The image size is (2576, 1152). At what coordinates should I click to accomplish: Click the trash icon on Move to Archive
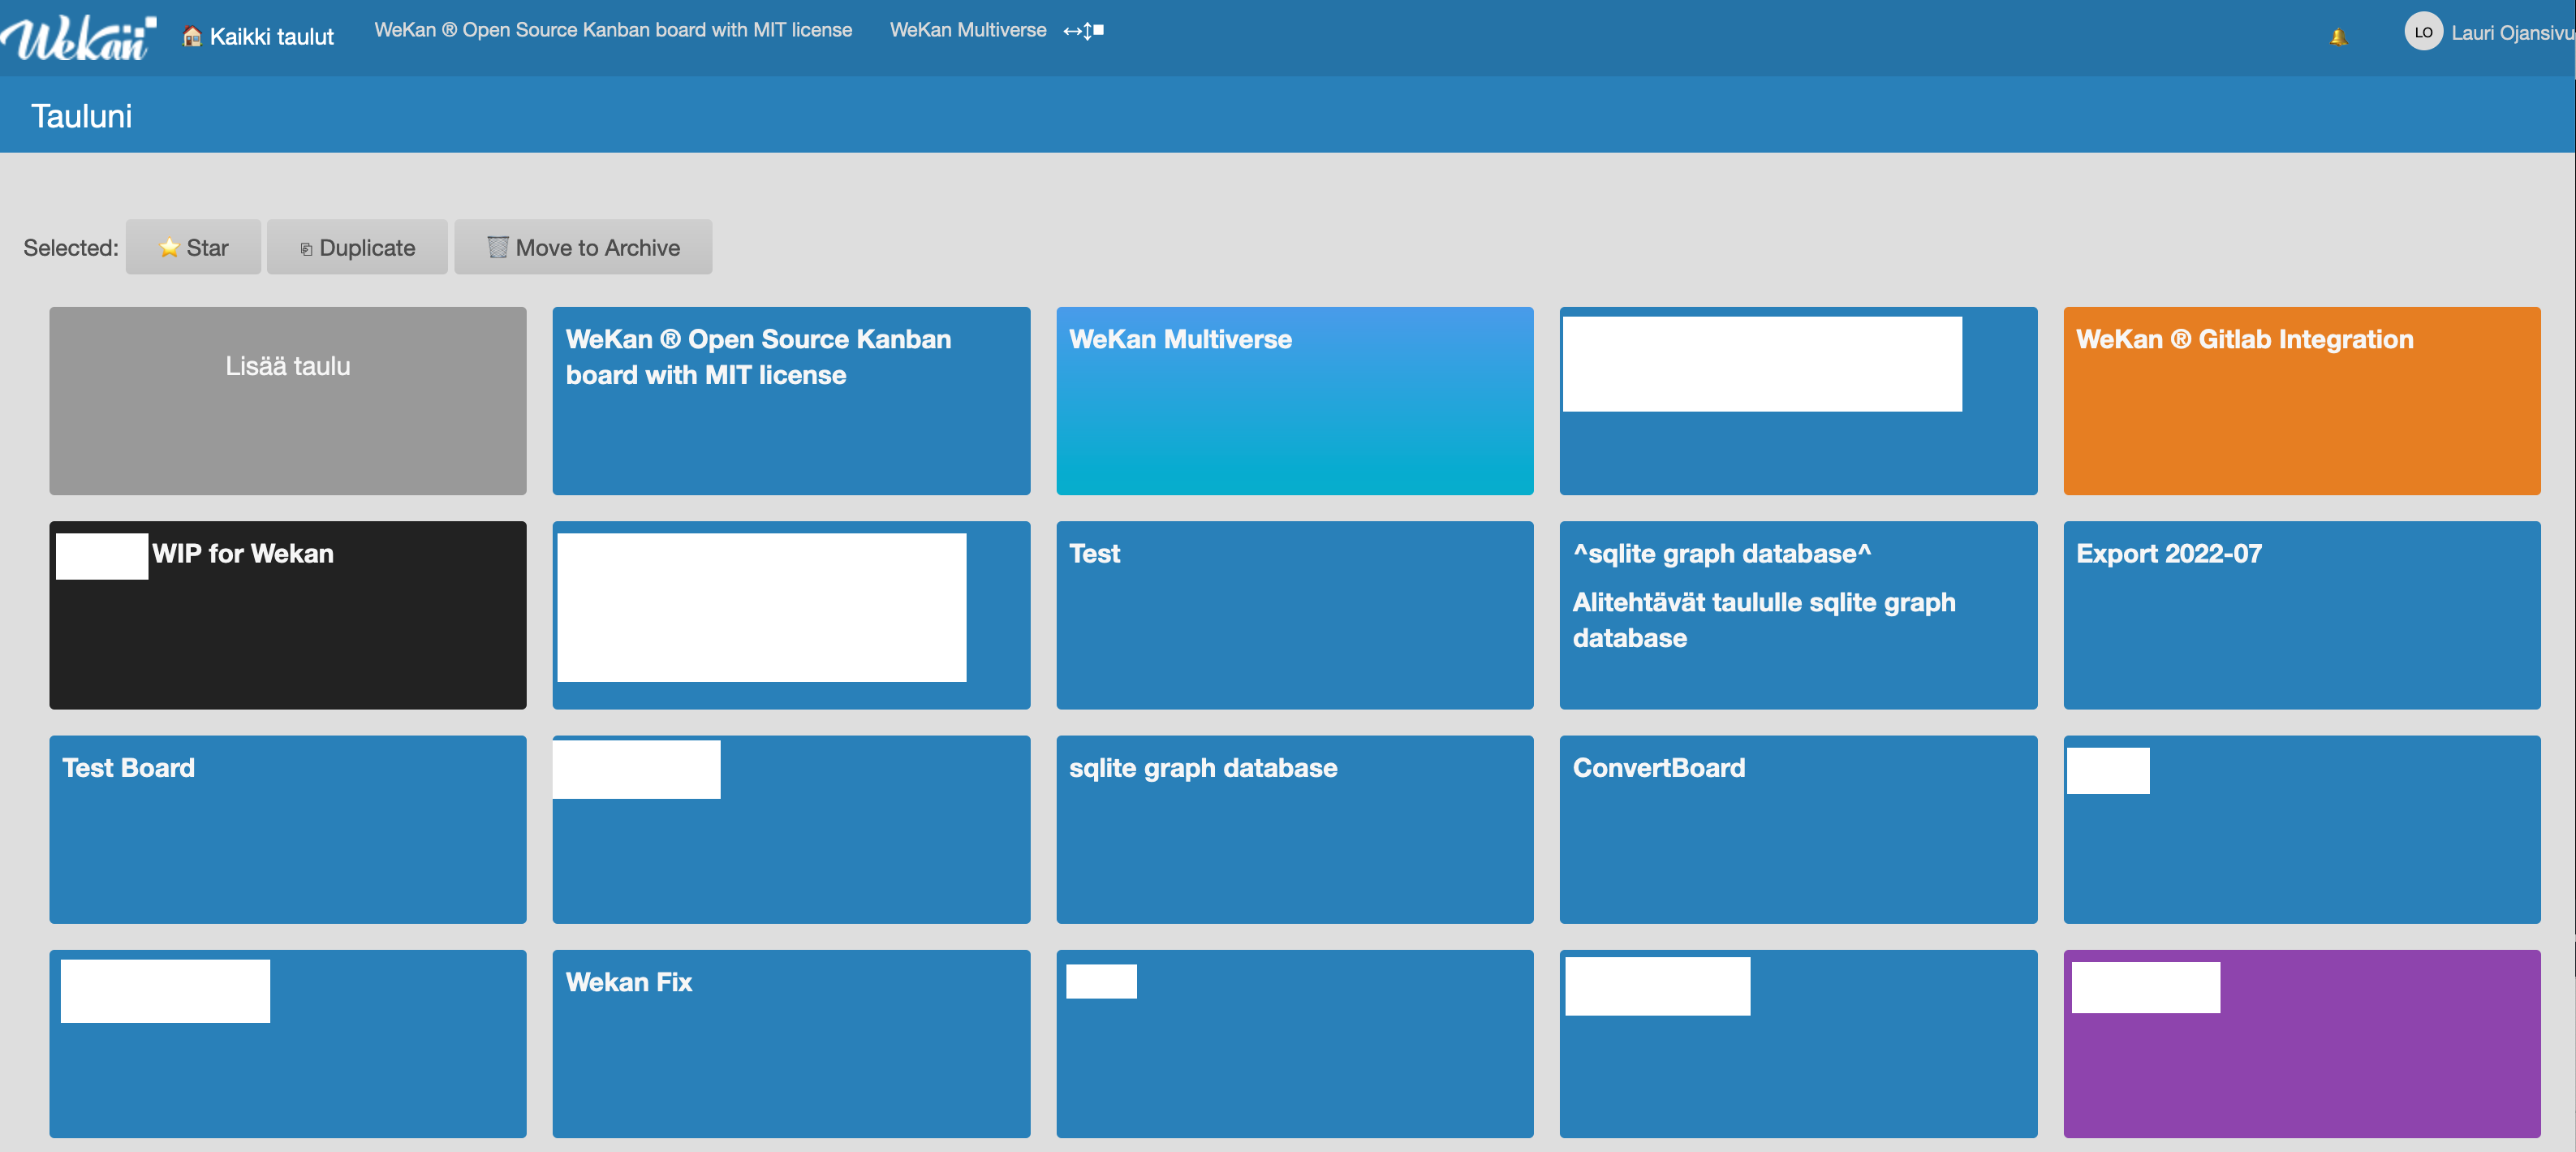click(497, 247)
